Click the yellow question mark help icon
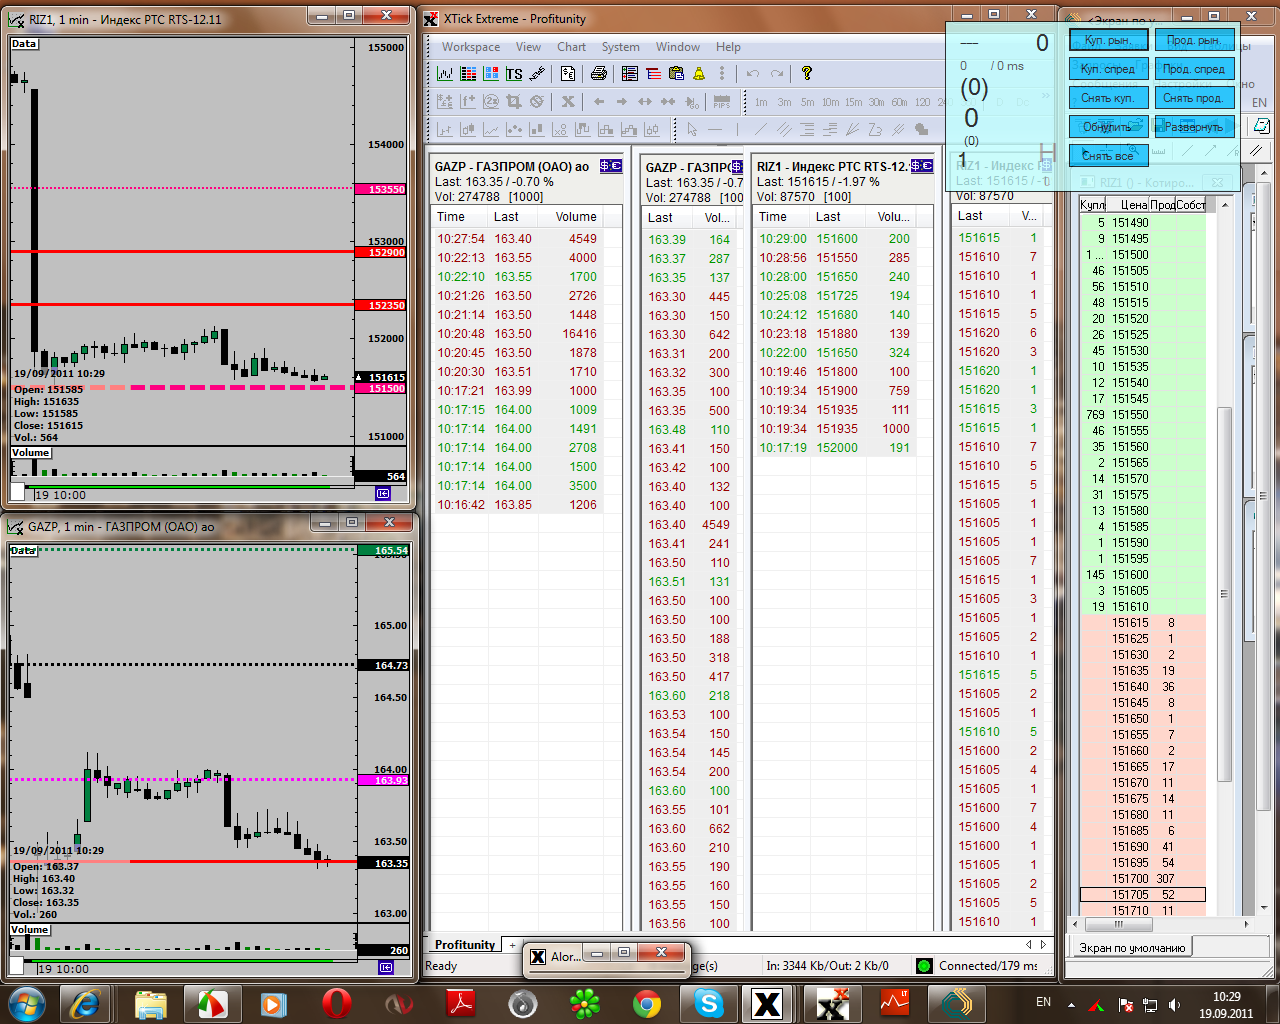Image resolution: width=1280 pixels, height=1024 pixels. [807, 74]
